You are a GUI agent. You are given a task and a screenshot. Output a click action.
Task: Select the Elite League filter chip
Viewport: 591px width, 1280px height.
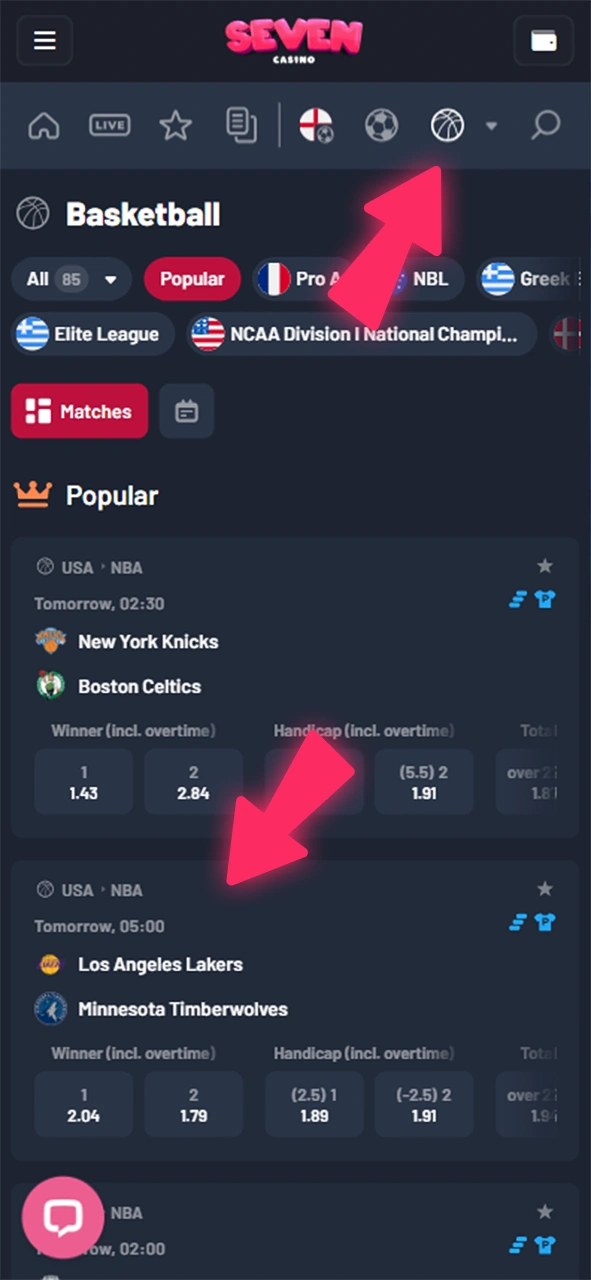click(93, 334)
